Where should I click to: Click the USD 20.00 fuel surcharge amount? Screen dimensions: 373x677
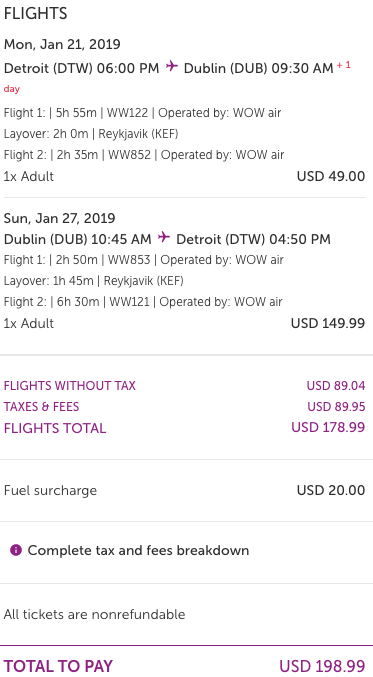click(331, 490)
